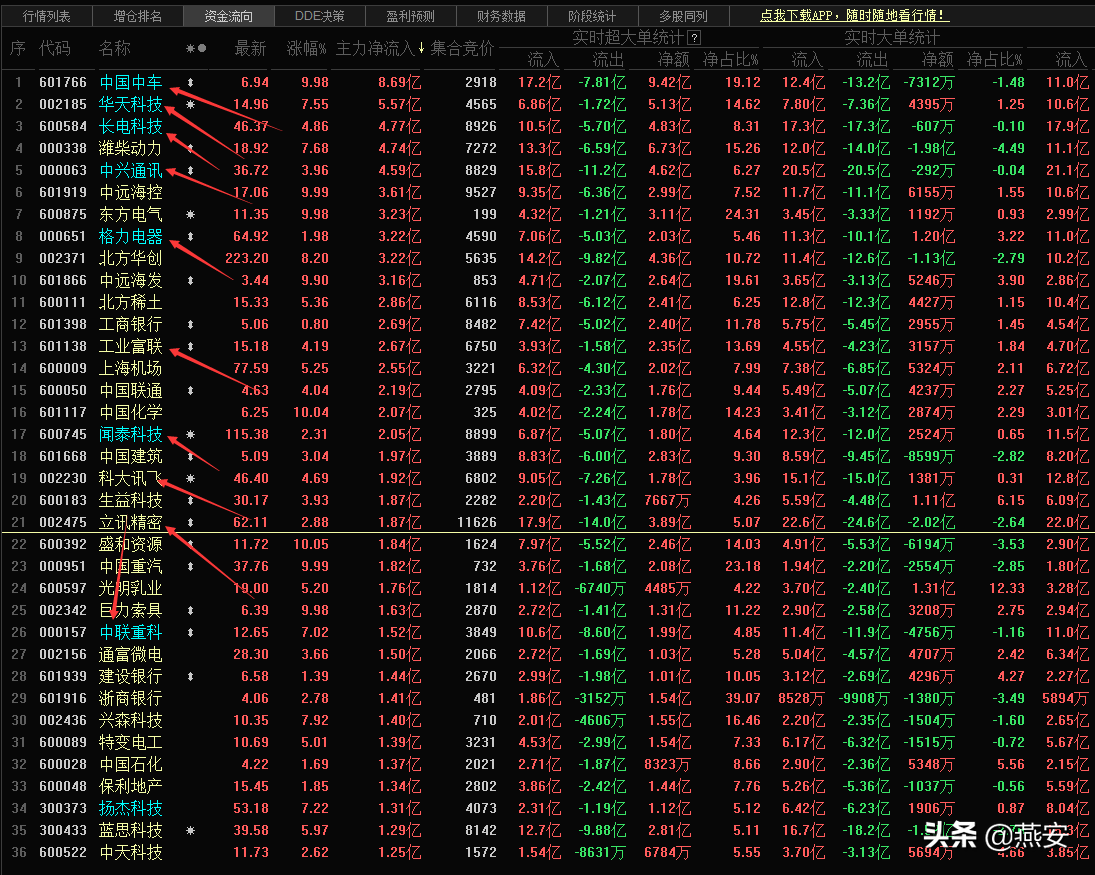Sort by the 最新 column header
Screen dimensions: 1095x875
click(x=251, y=48)
